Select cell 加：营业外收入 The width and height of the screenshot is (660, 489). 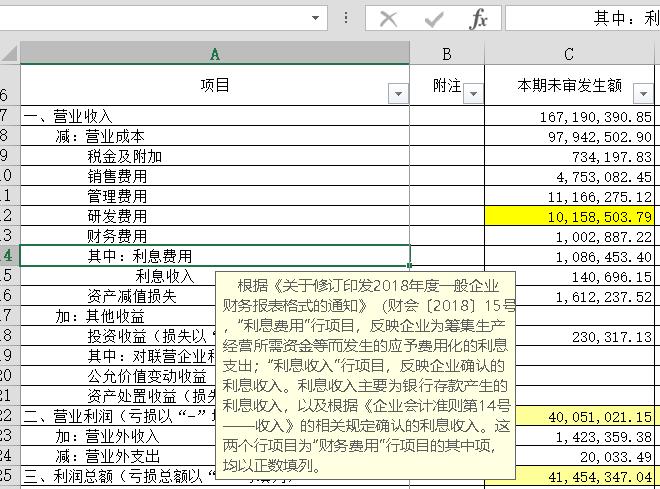118,436
